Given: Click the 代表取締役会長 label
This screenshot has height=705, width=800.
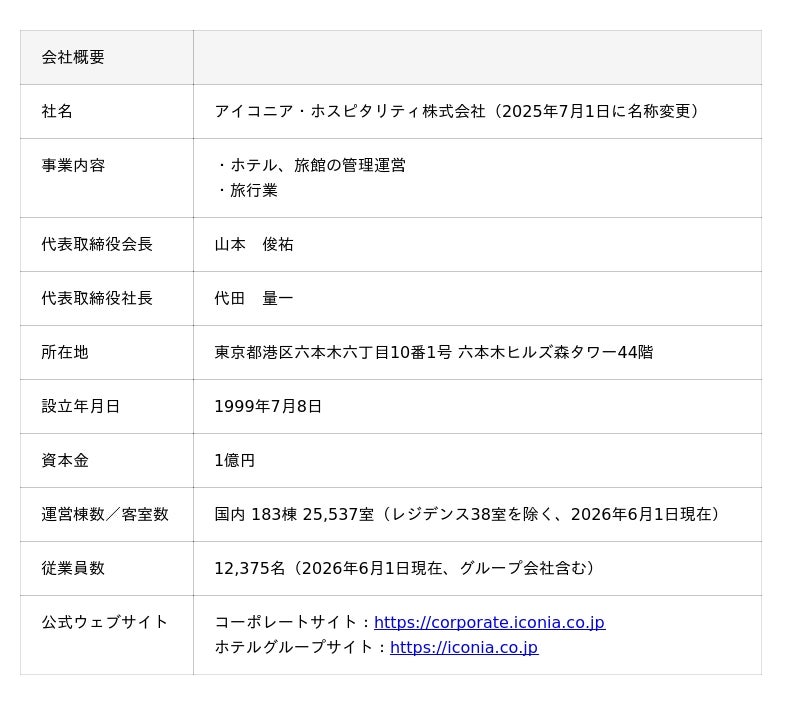Looking at the screenshot, I should (x=97, y=244).
